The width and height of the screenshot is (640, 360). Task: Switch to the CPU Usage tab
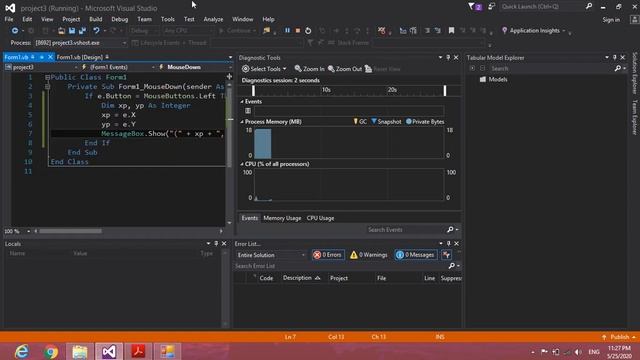point(320,218)
